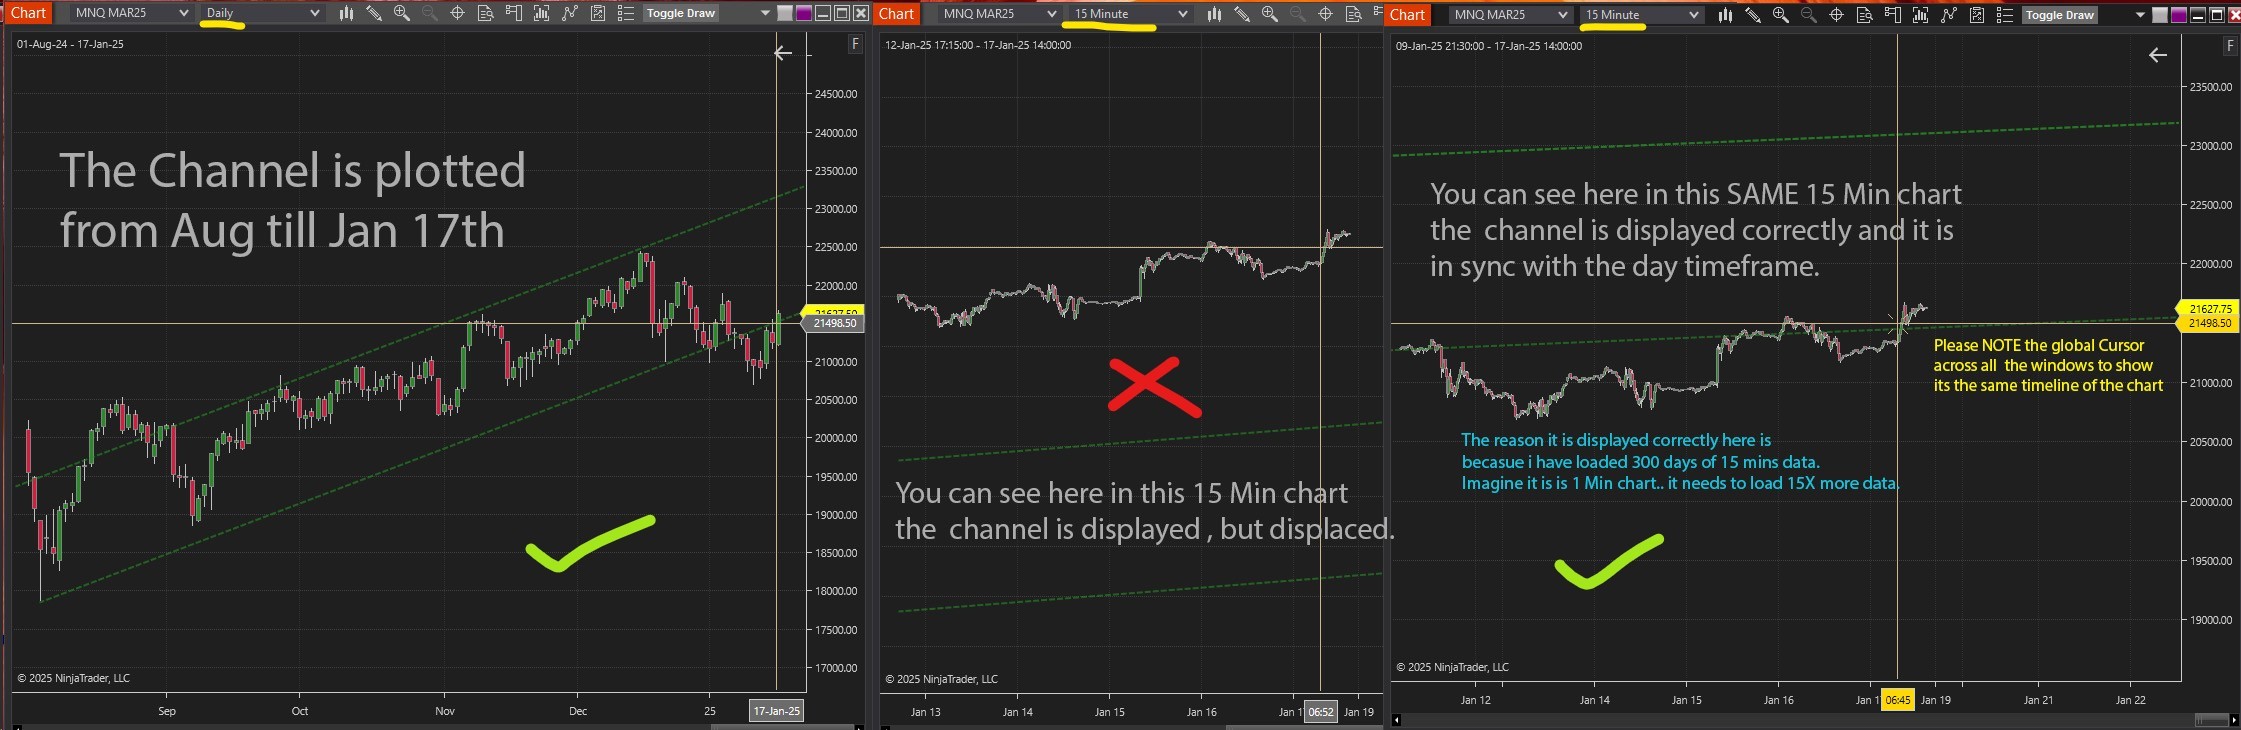2241x730 pixels.
Task: Open Properties list icon in right chart toolbar
Action: (x=2005, y=15)
